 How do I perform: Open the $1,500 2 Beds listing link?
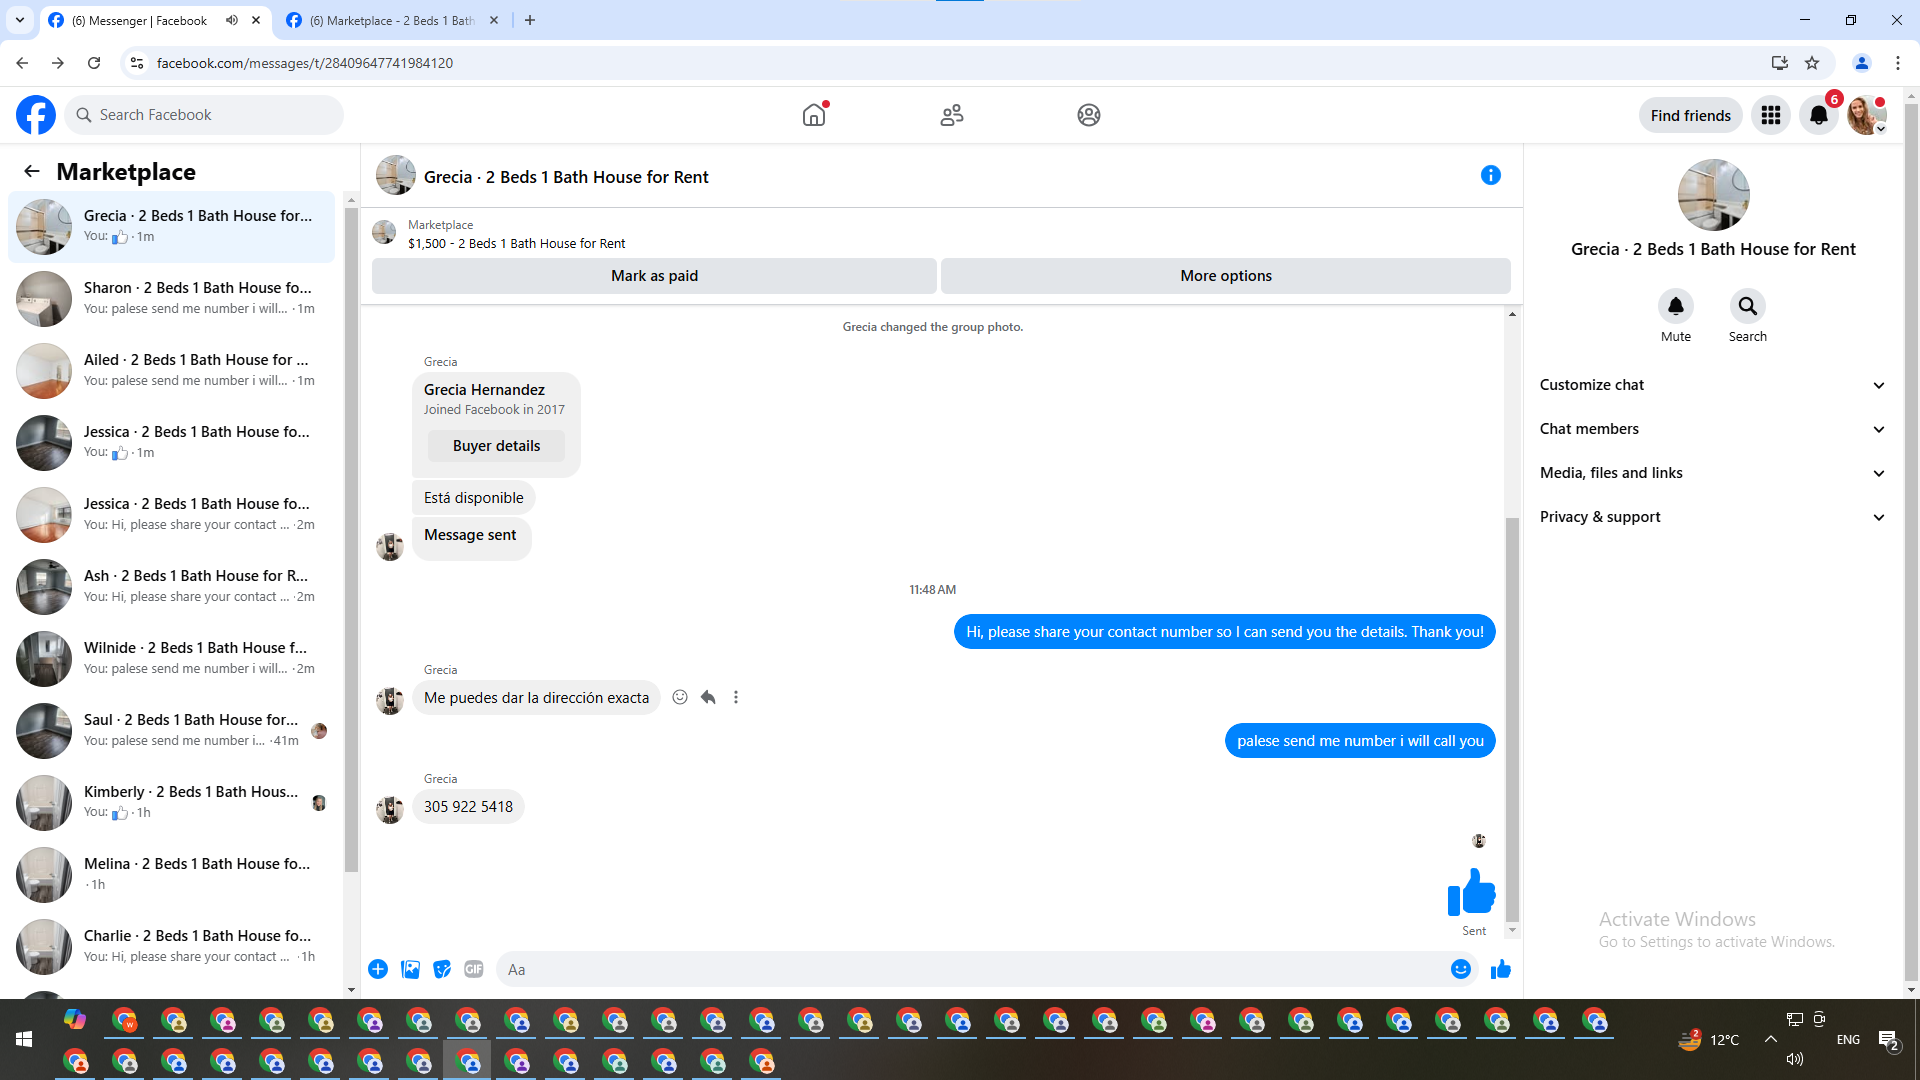pyautogui.click(x=516, y=243)
